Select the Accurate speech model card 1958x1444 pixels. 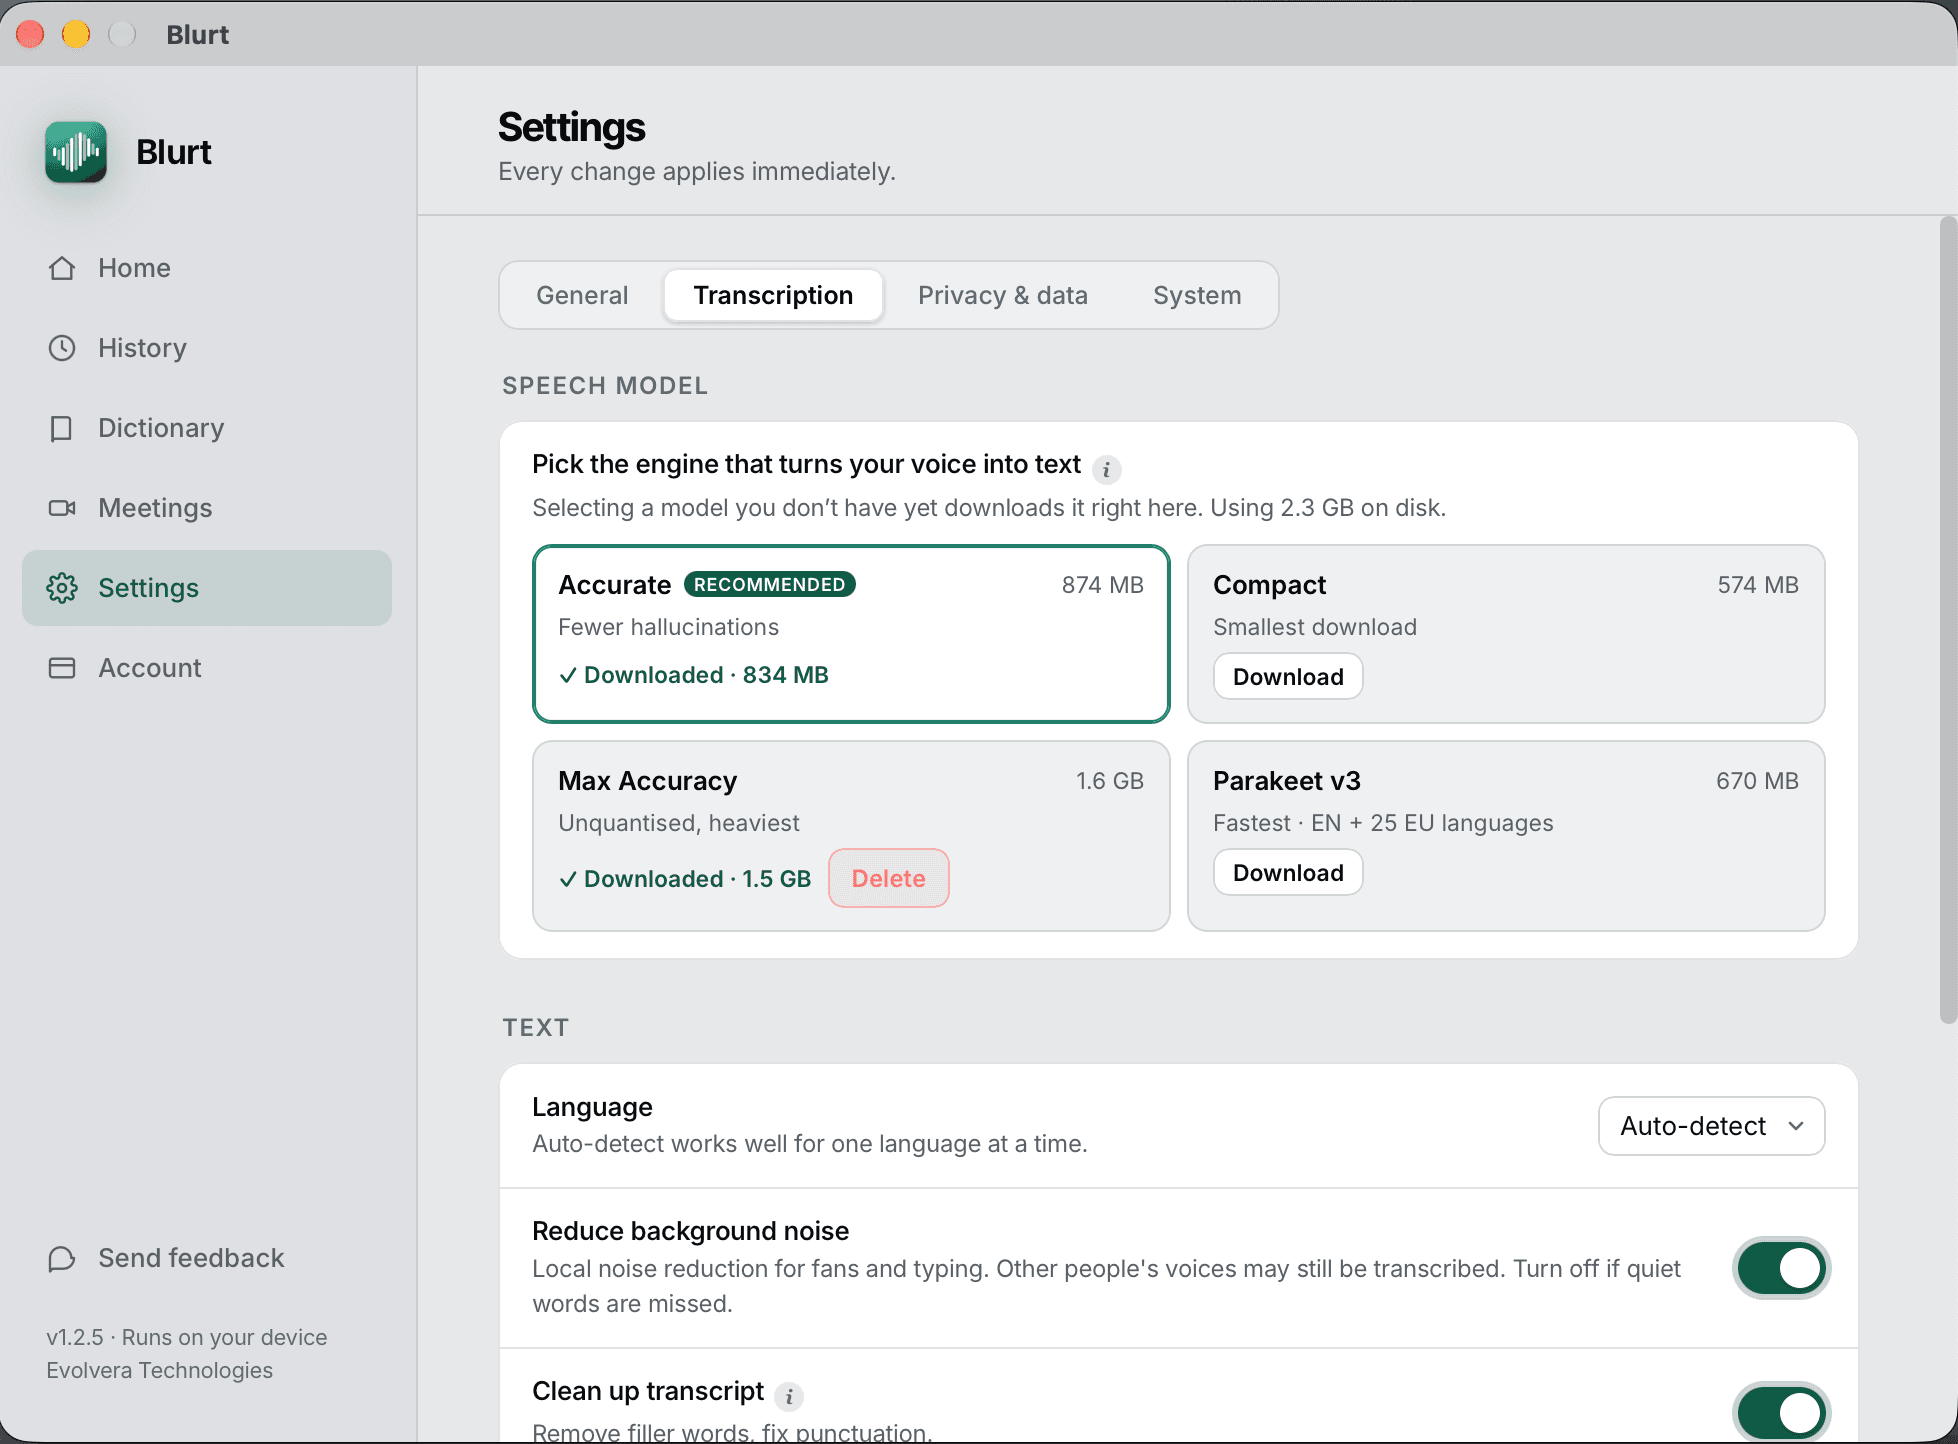click(x=851, y=633)
